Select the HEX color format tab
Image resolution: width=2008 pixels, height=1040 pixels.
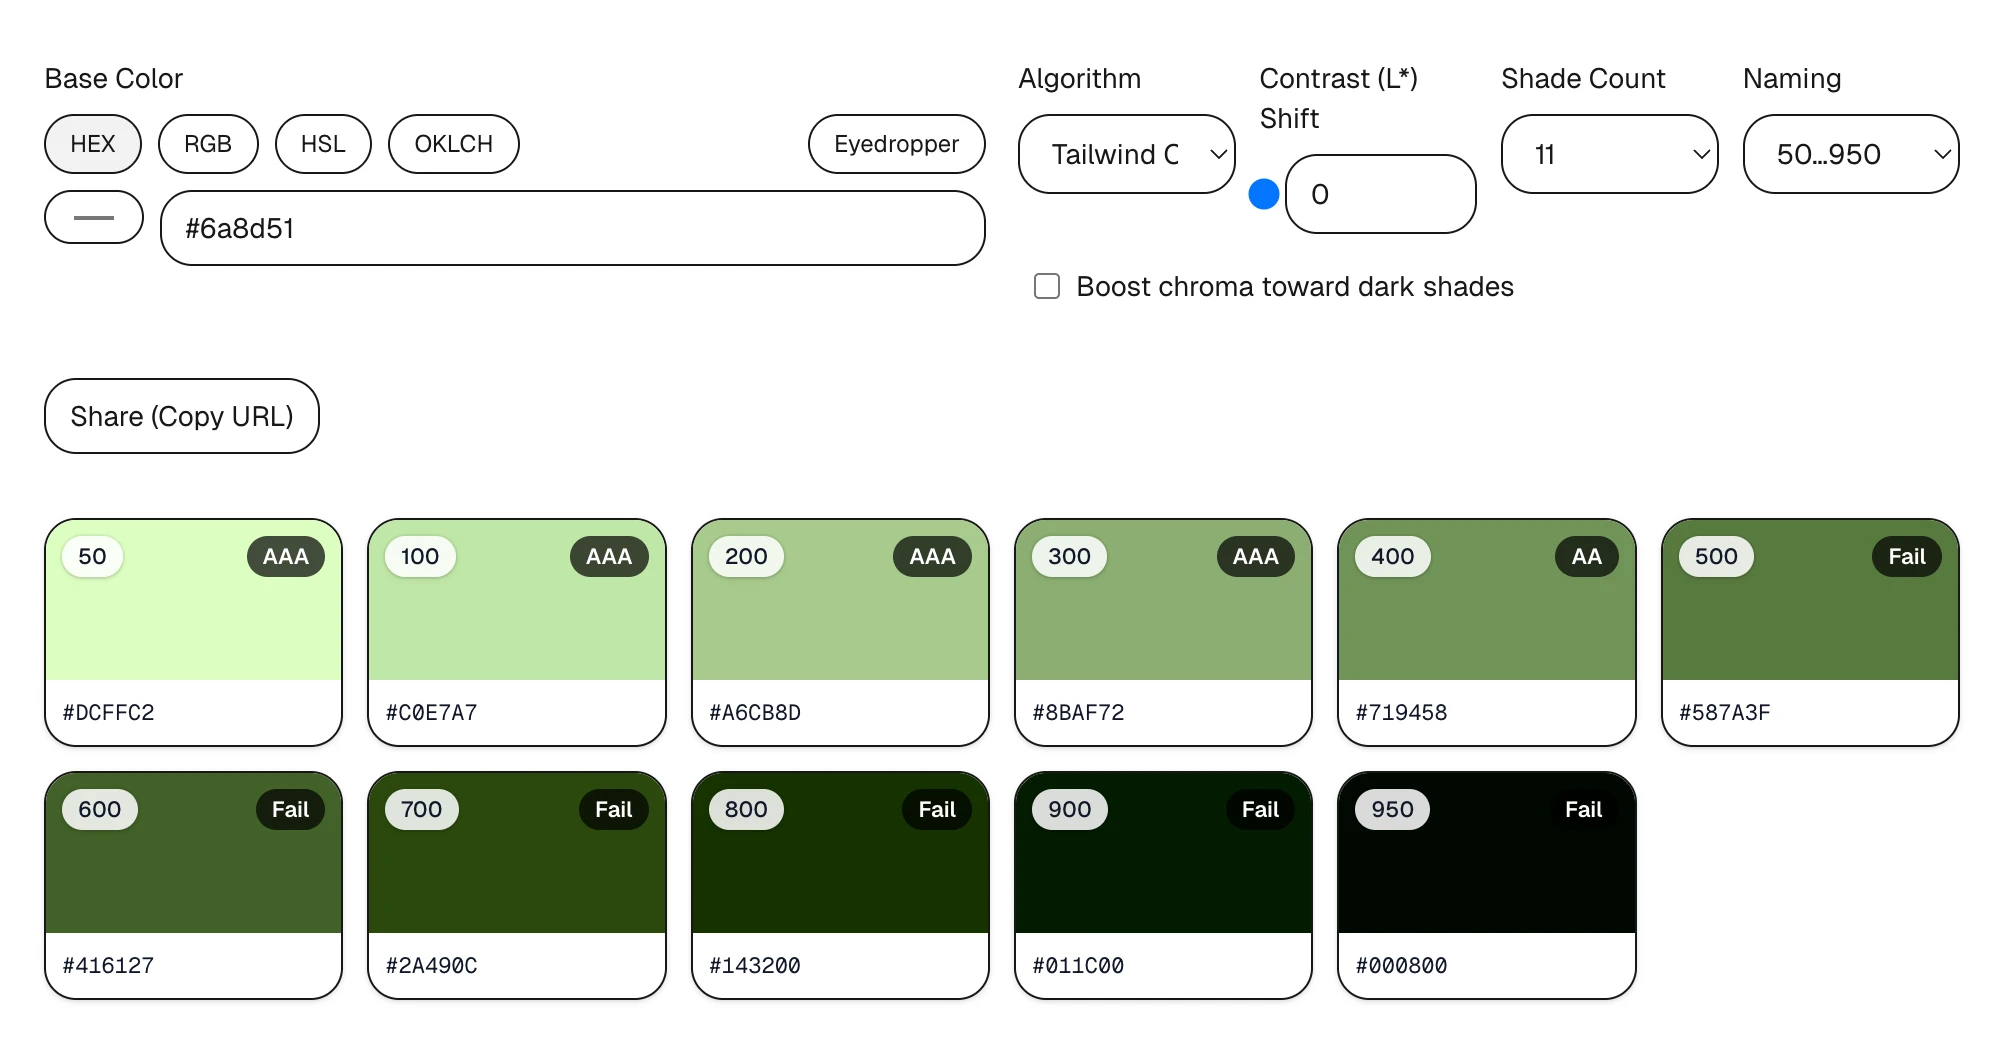(x=93, y=144)
